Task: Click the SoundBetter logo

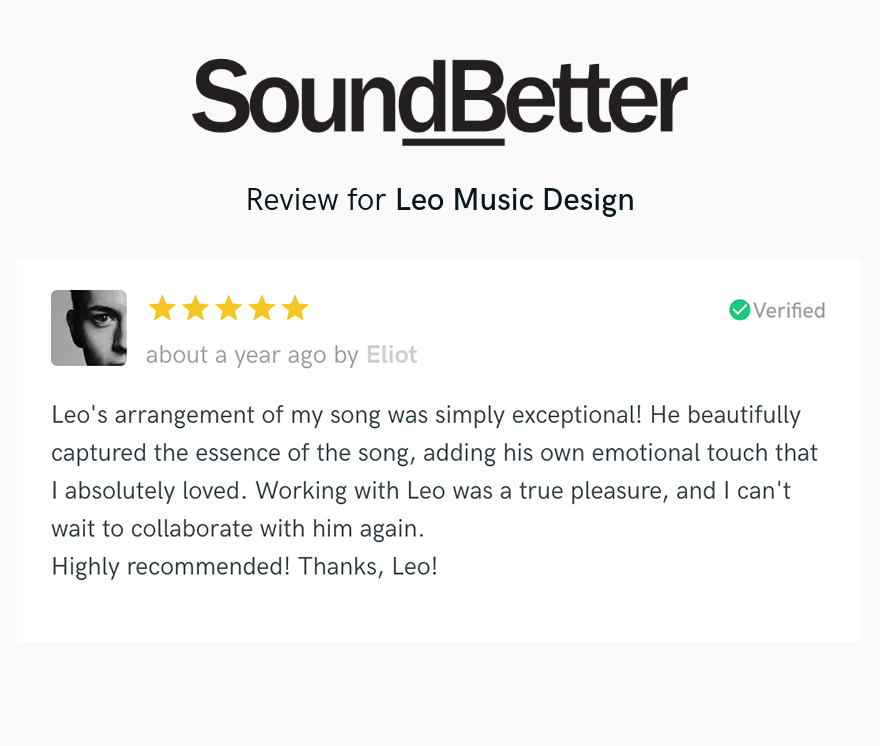Action: [439, 101]
